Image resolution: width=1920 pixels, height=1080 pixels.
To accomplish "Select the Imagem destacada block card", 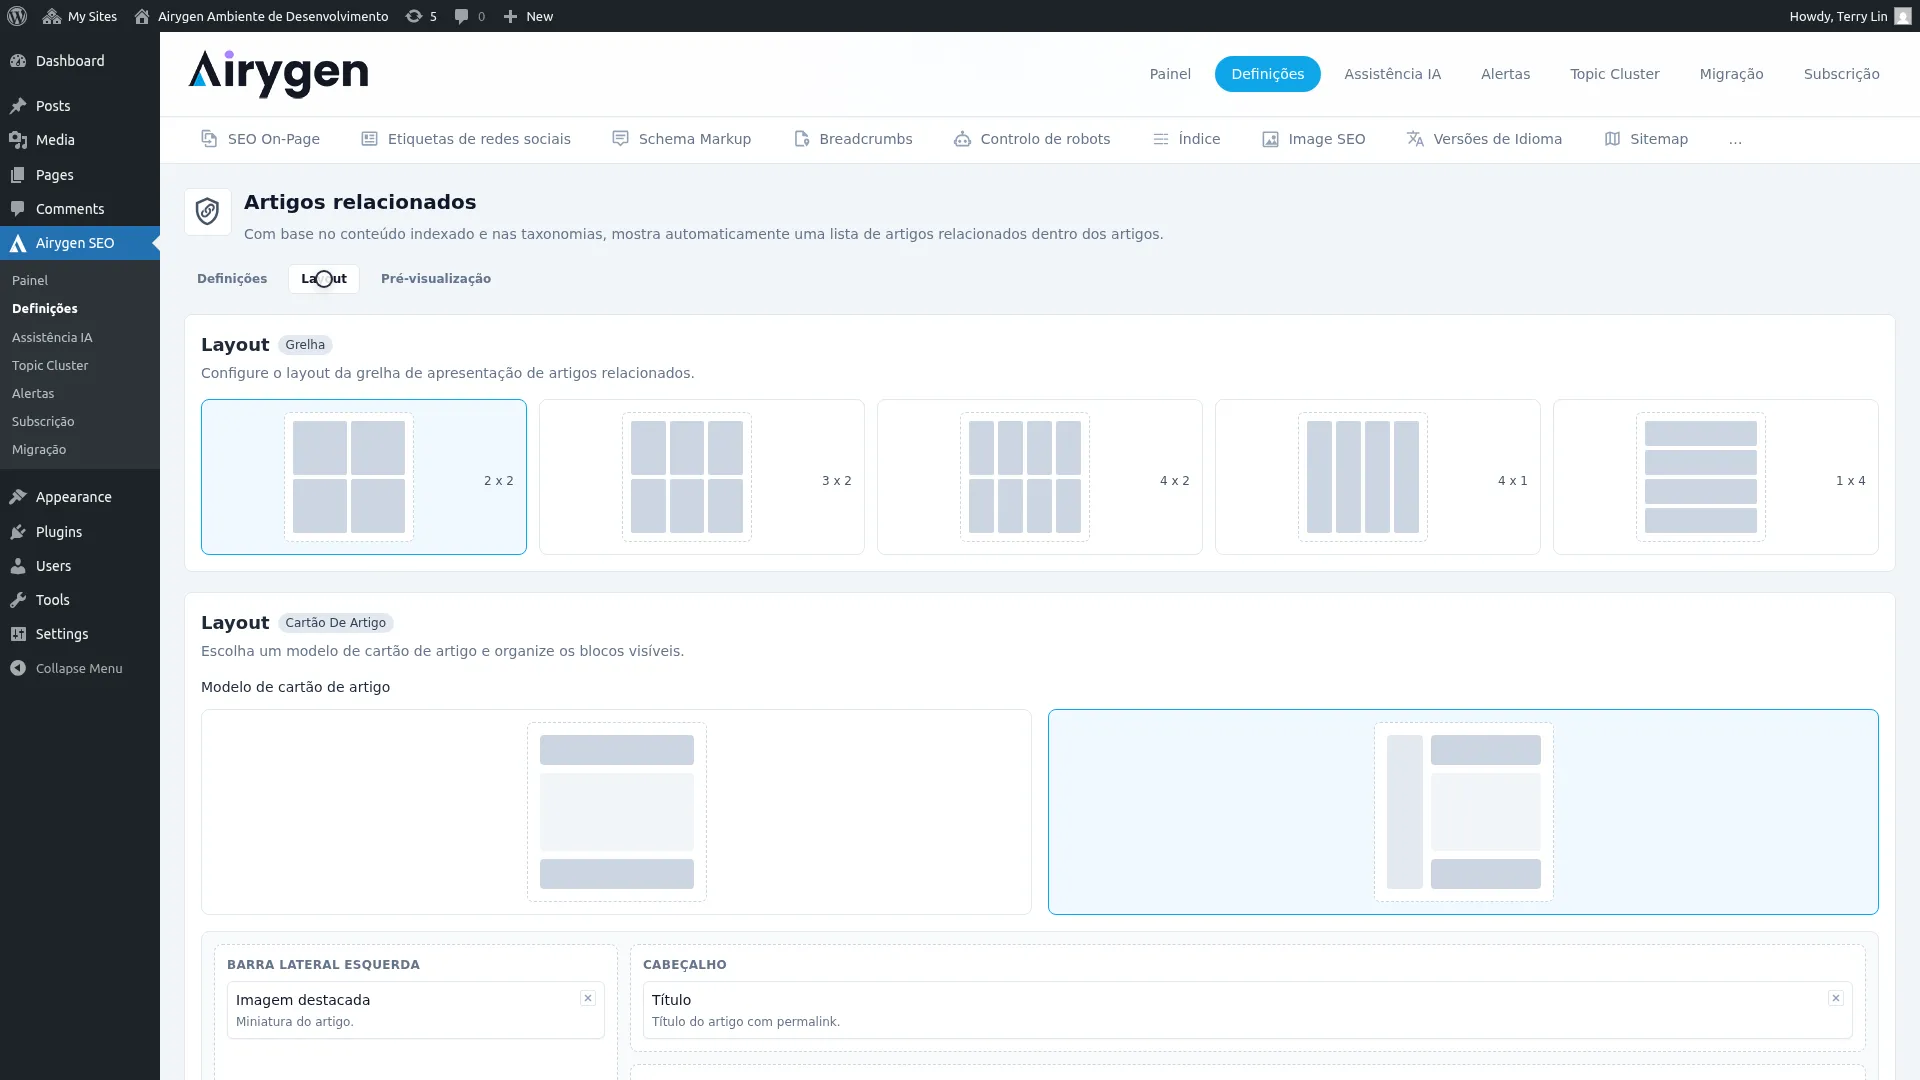I will tap(416, 1010).
